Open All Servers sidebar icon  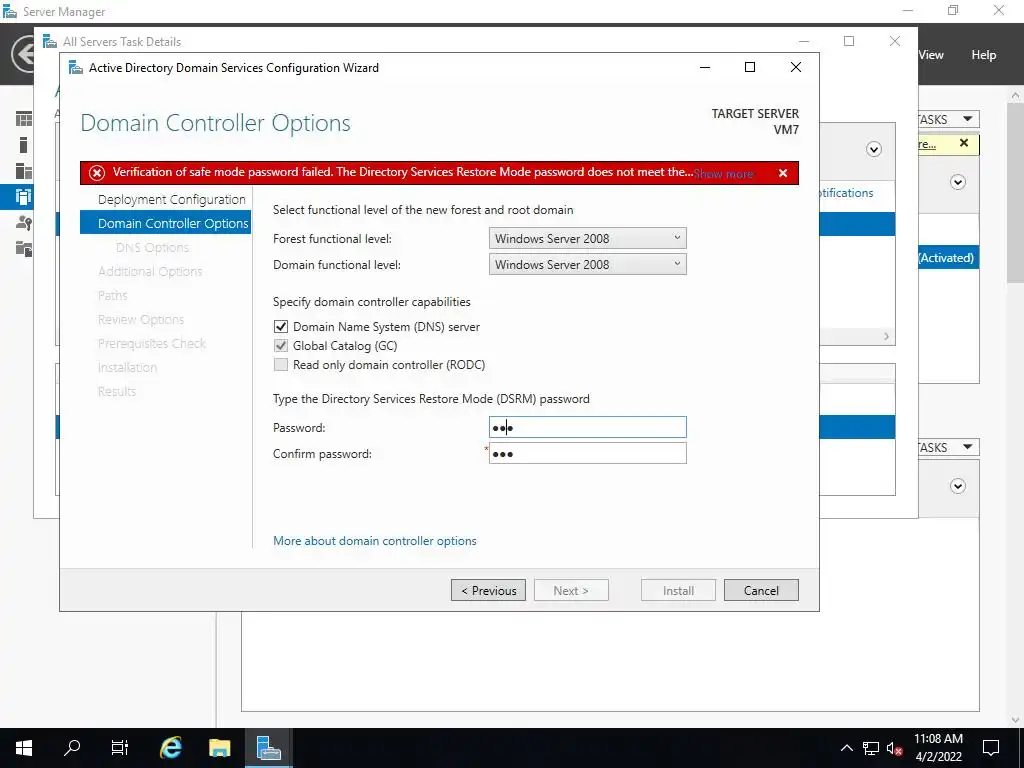click(24, 171)
